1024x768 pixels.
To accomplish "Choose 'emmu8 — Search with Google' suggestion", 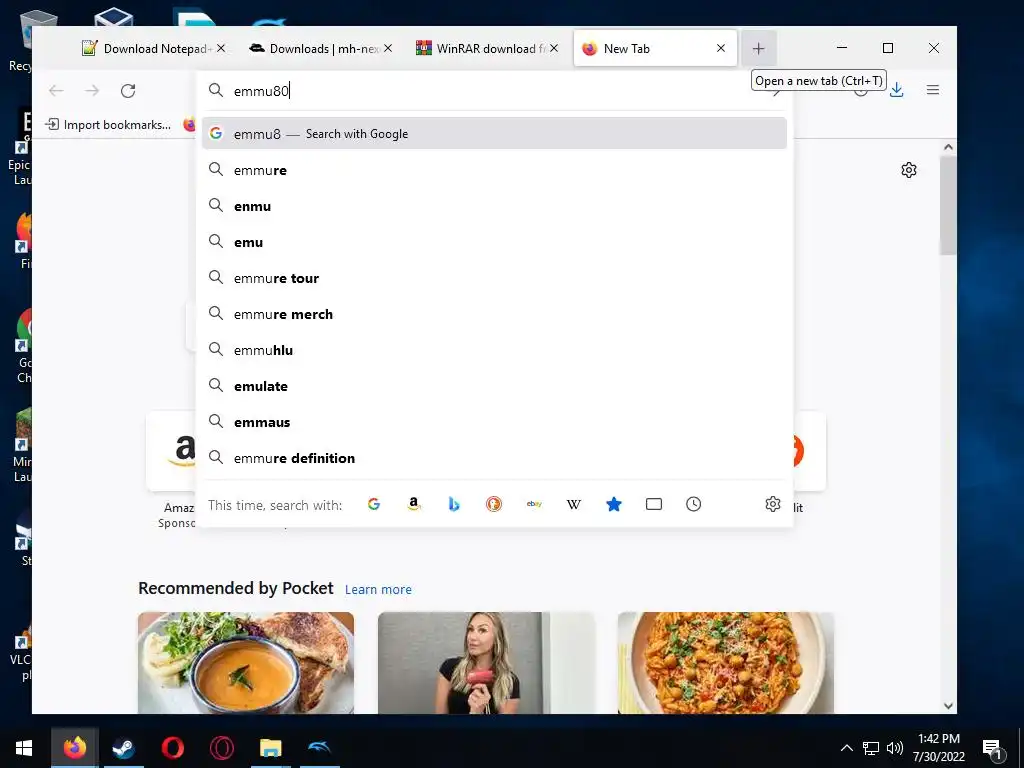I will coord(494,134).
